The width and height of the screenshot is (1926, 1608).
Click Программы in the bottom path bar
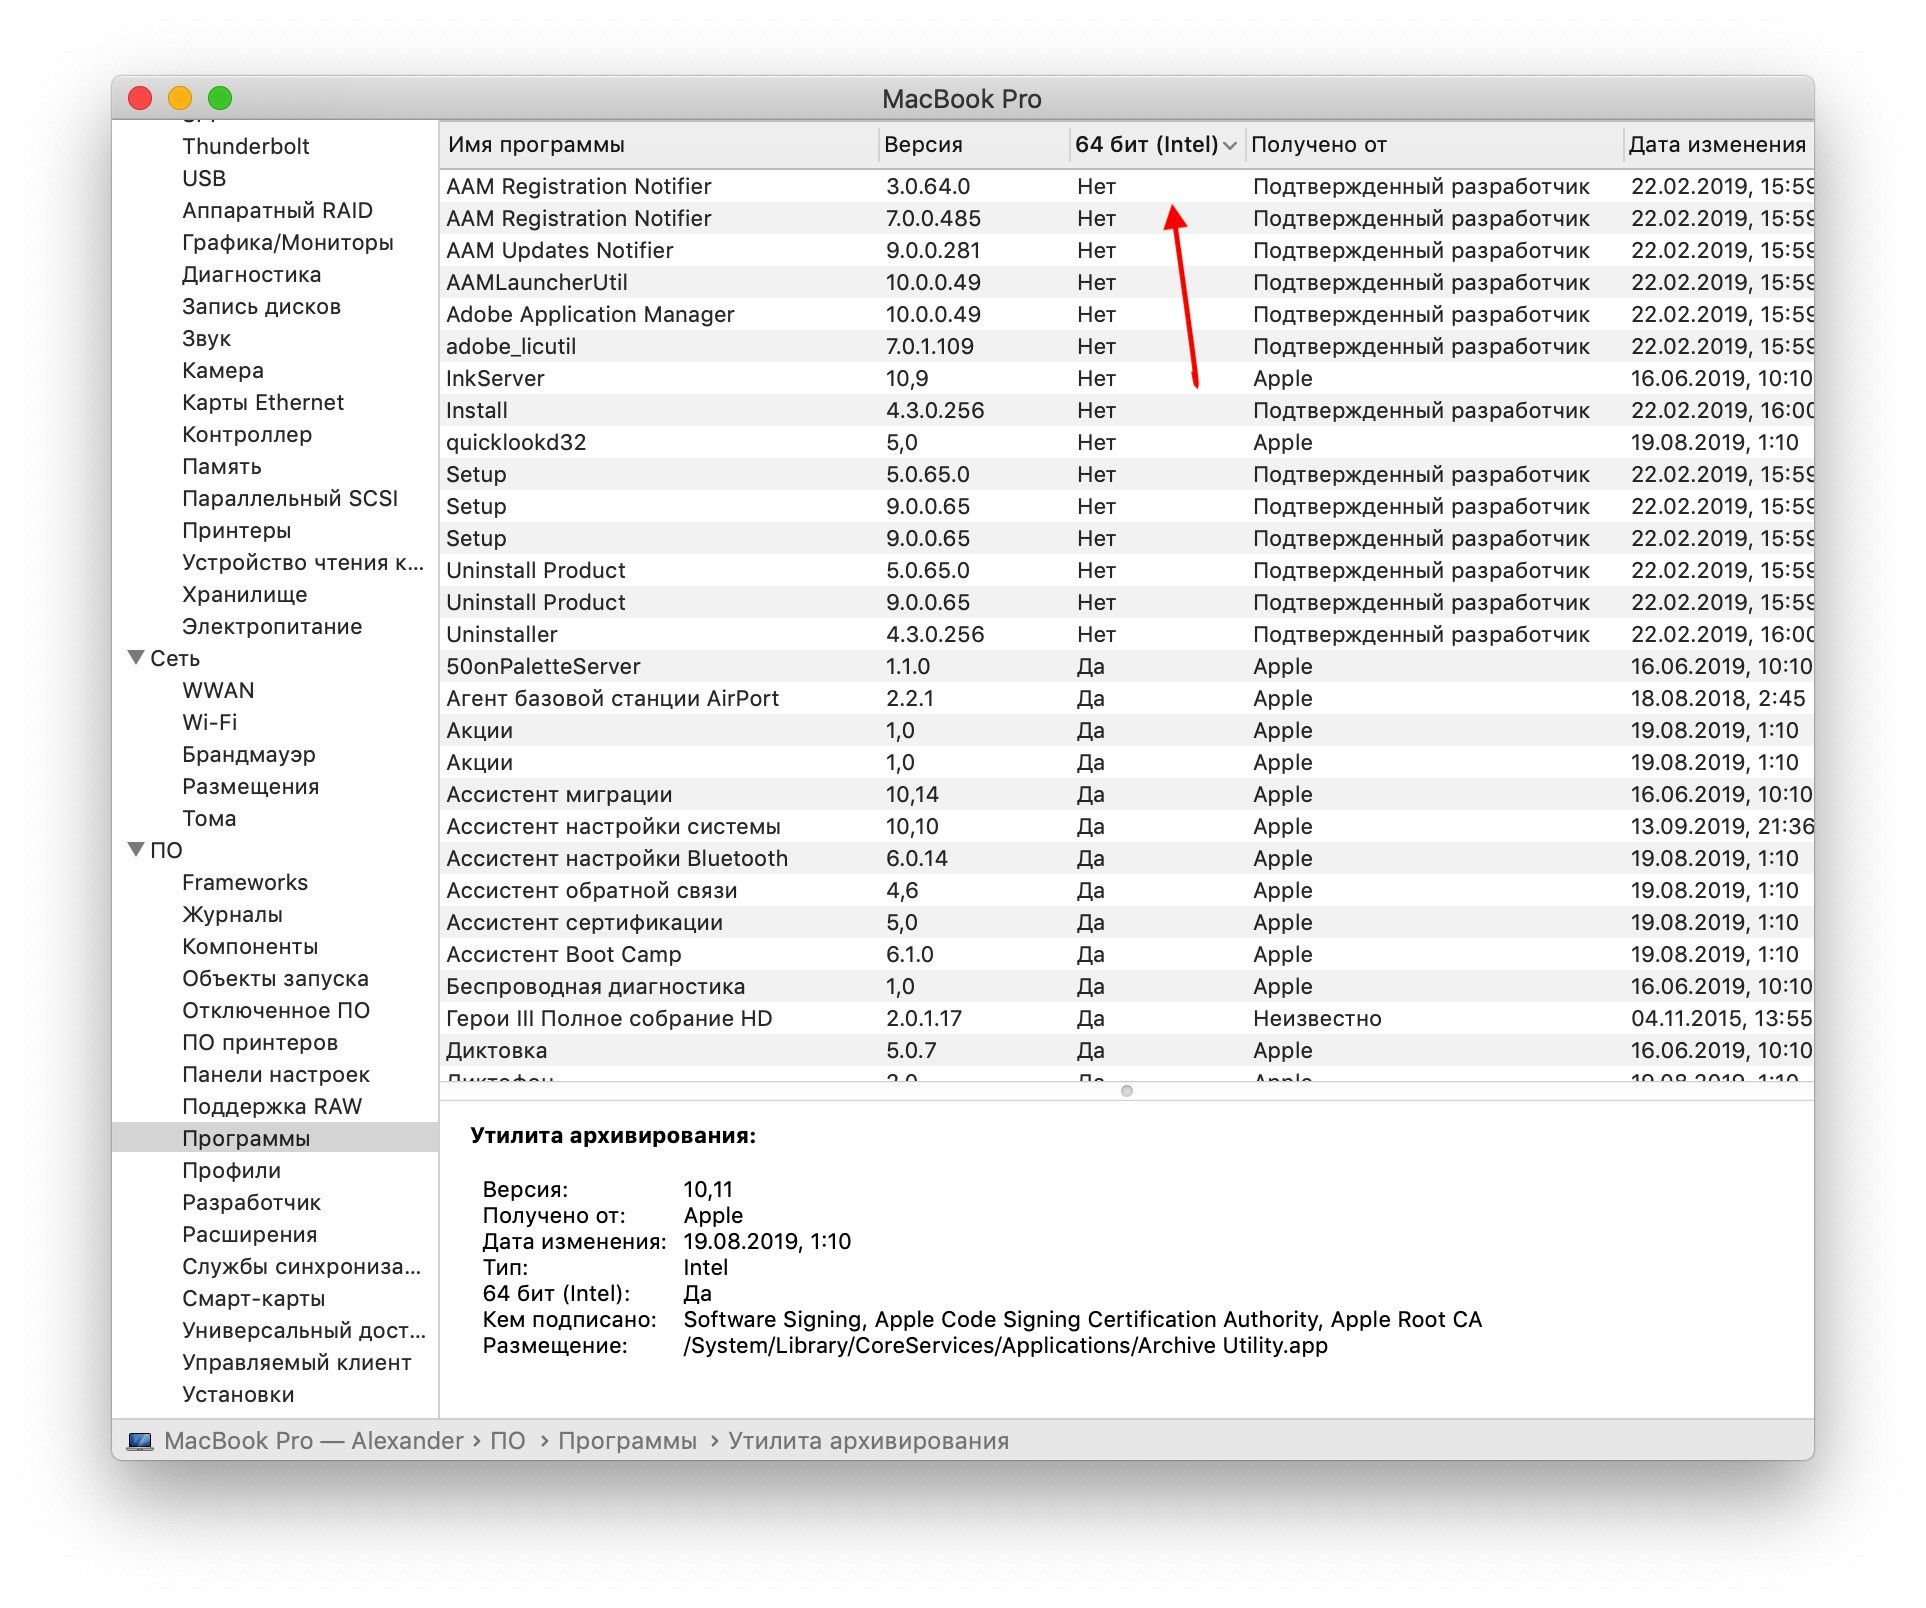tap(627, 1441)
